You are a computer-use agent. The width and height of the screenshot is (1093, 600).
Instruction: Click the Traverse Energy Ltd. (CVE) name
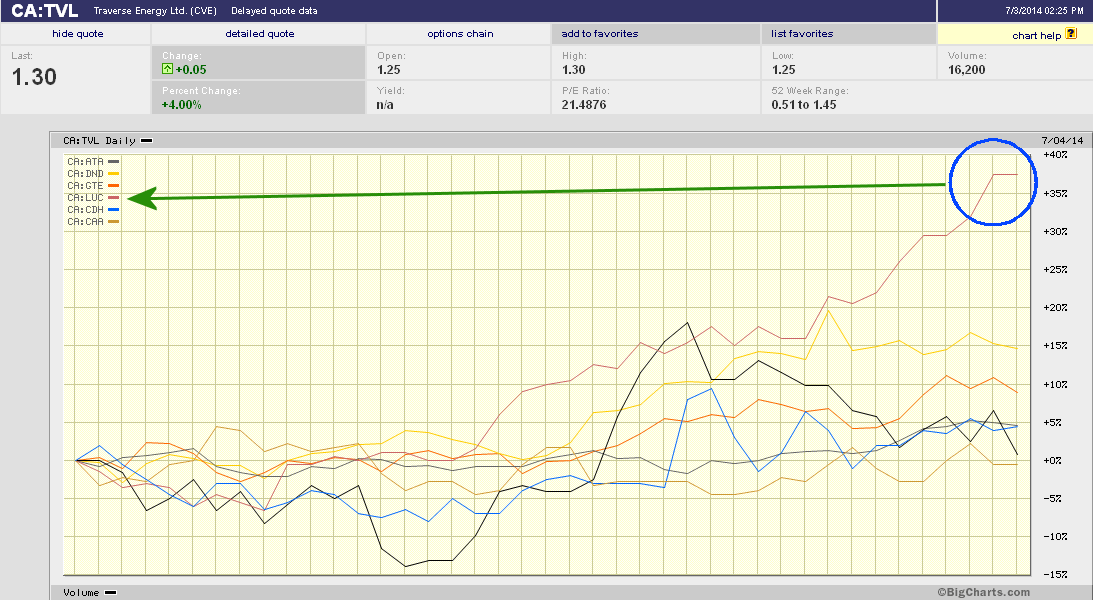pyautogui.click(x=155, y=10)
